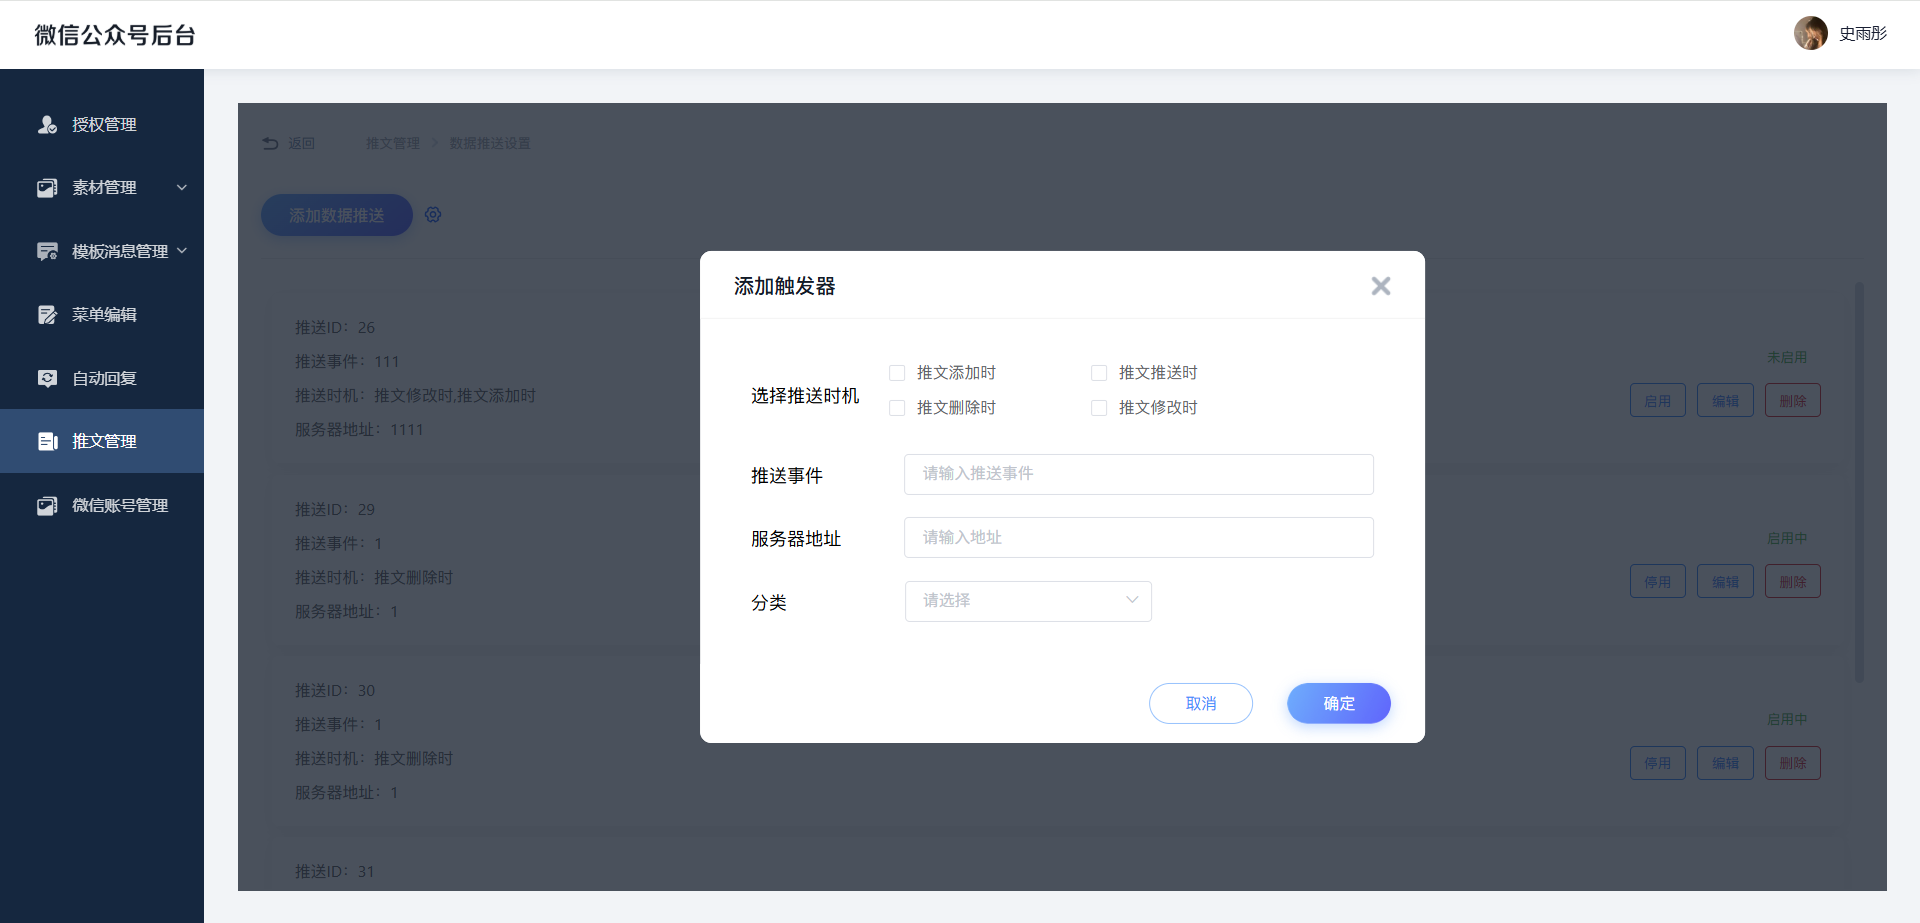Close the 添加触发器 dialog with X
This screenshot has width=1920, height=923.
1380,286
